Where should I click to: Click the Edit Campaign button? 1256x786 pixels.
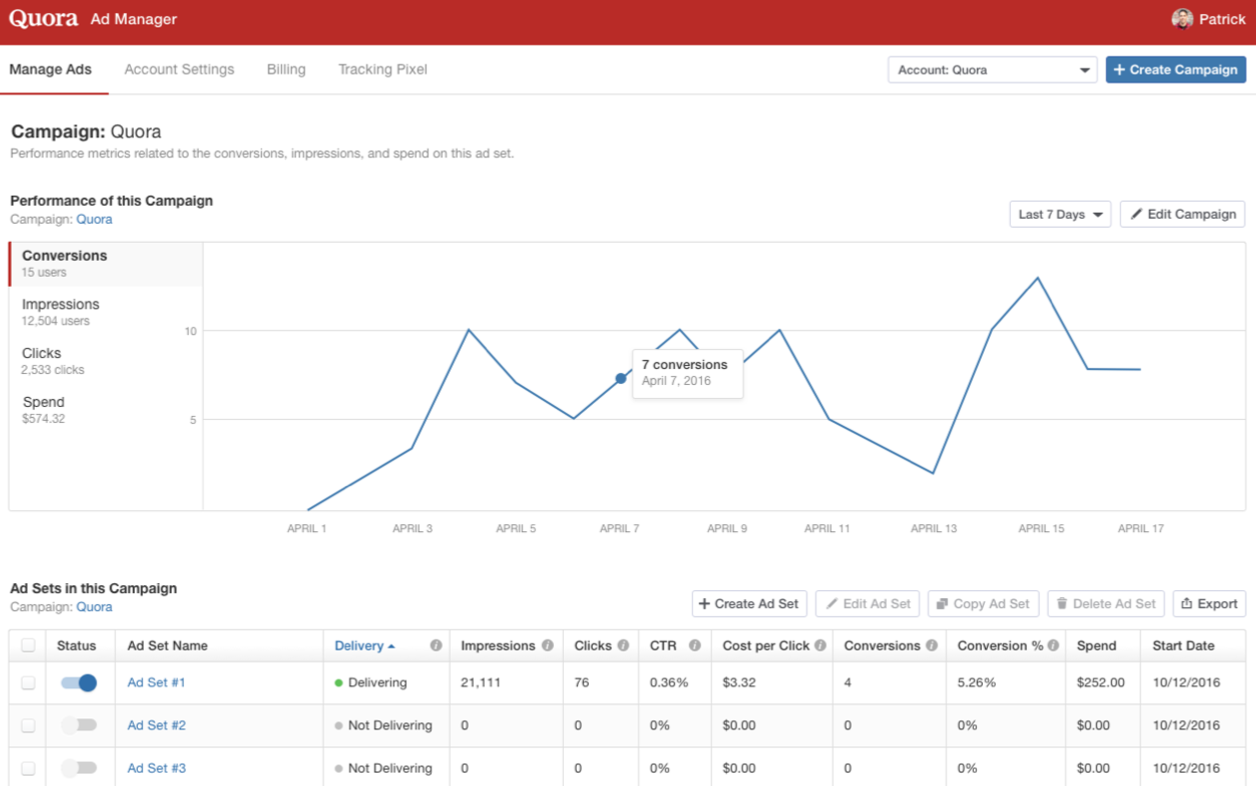[x=1183, y=214]
